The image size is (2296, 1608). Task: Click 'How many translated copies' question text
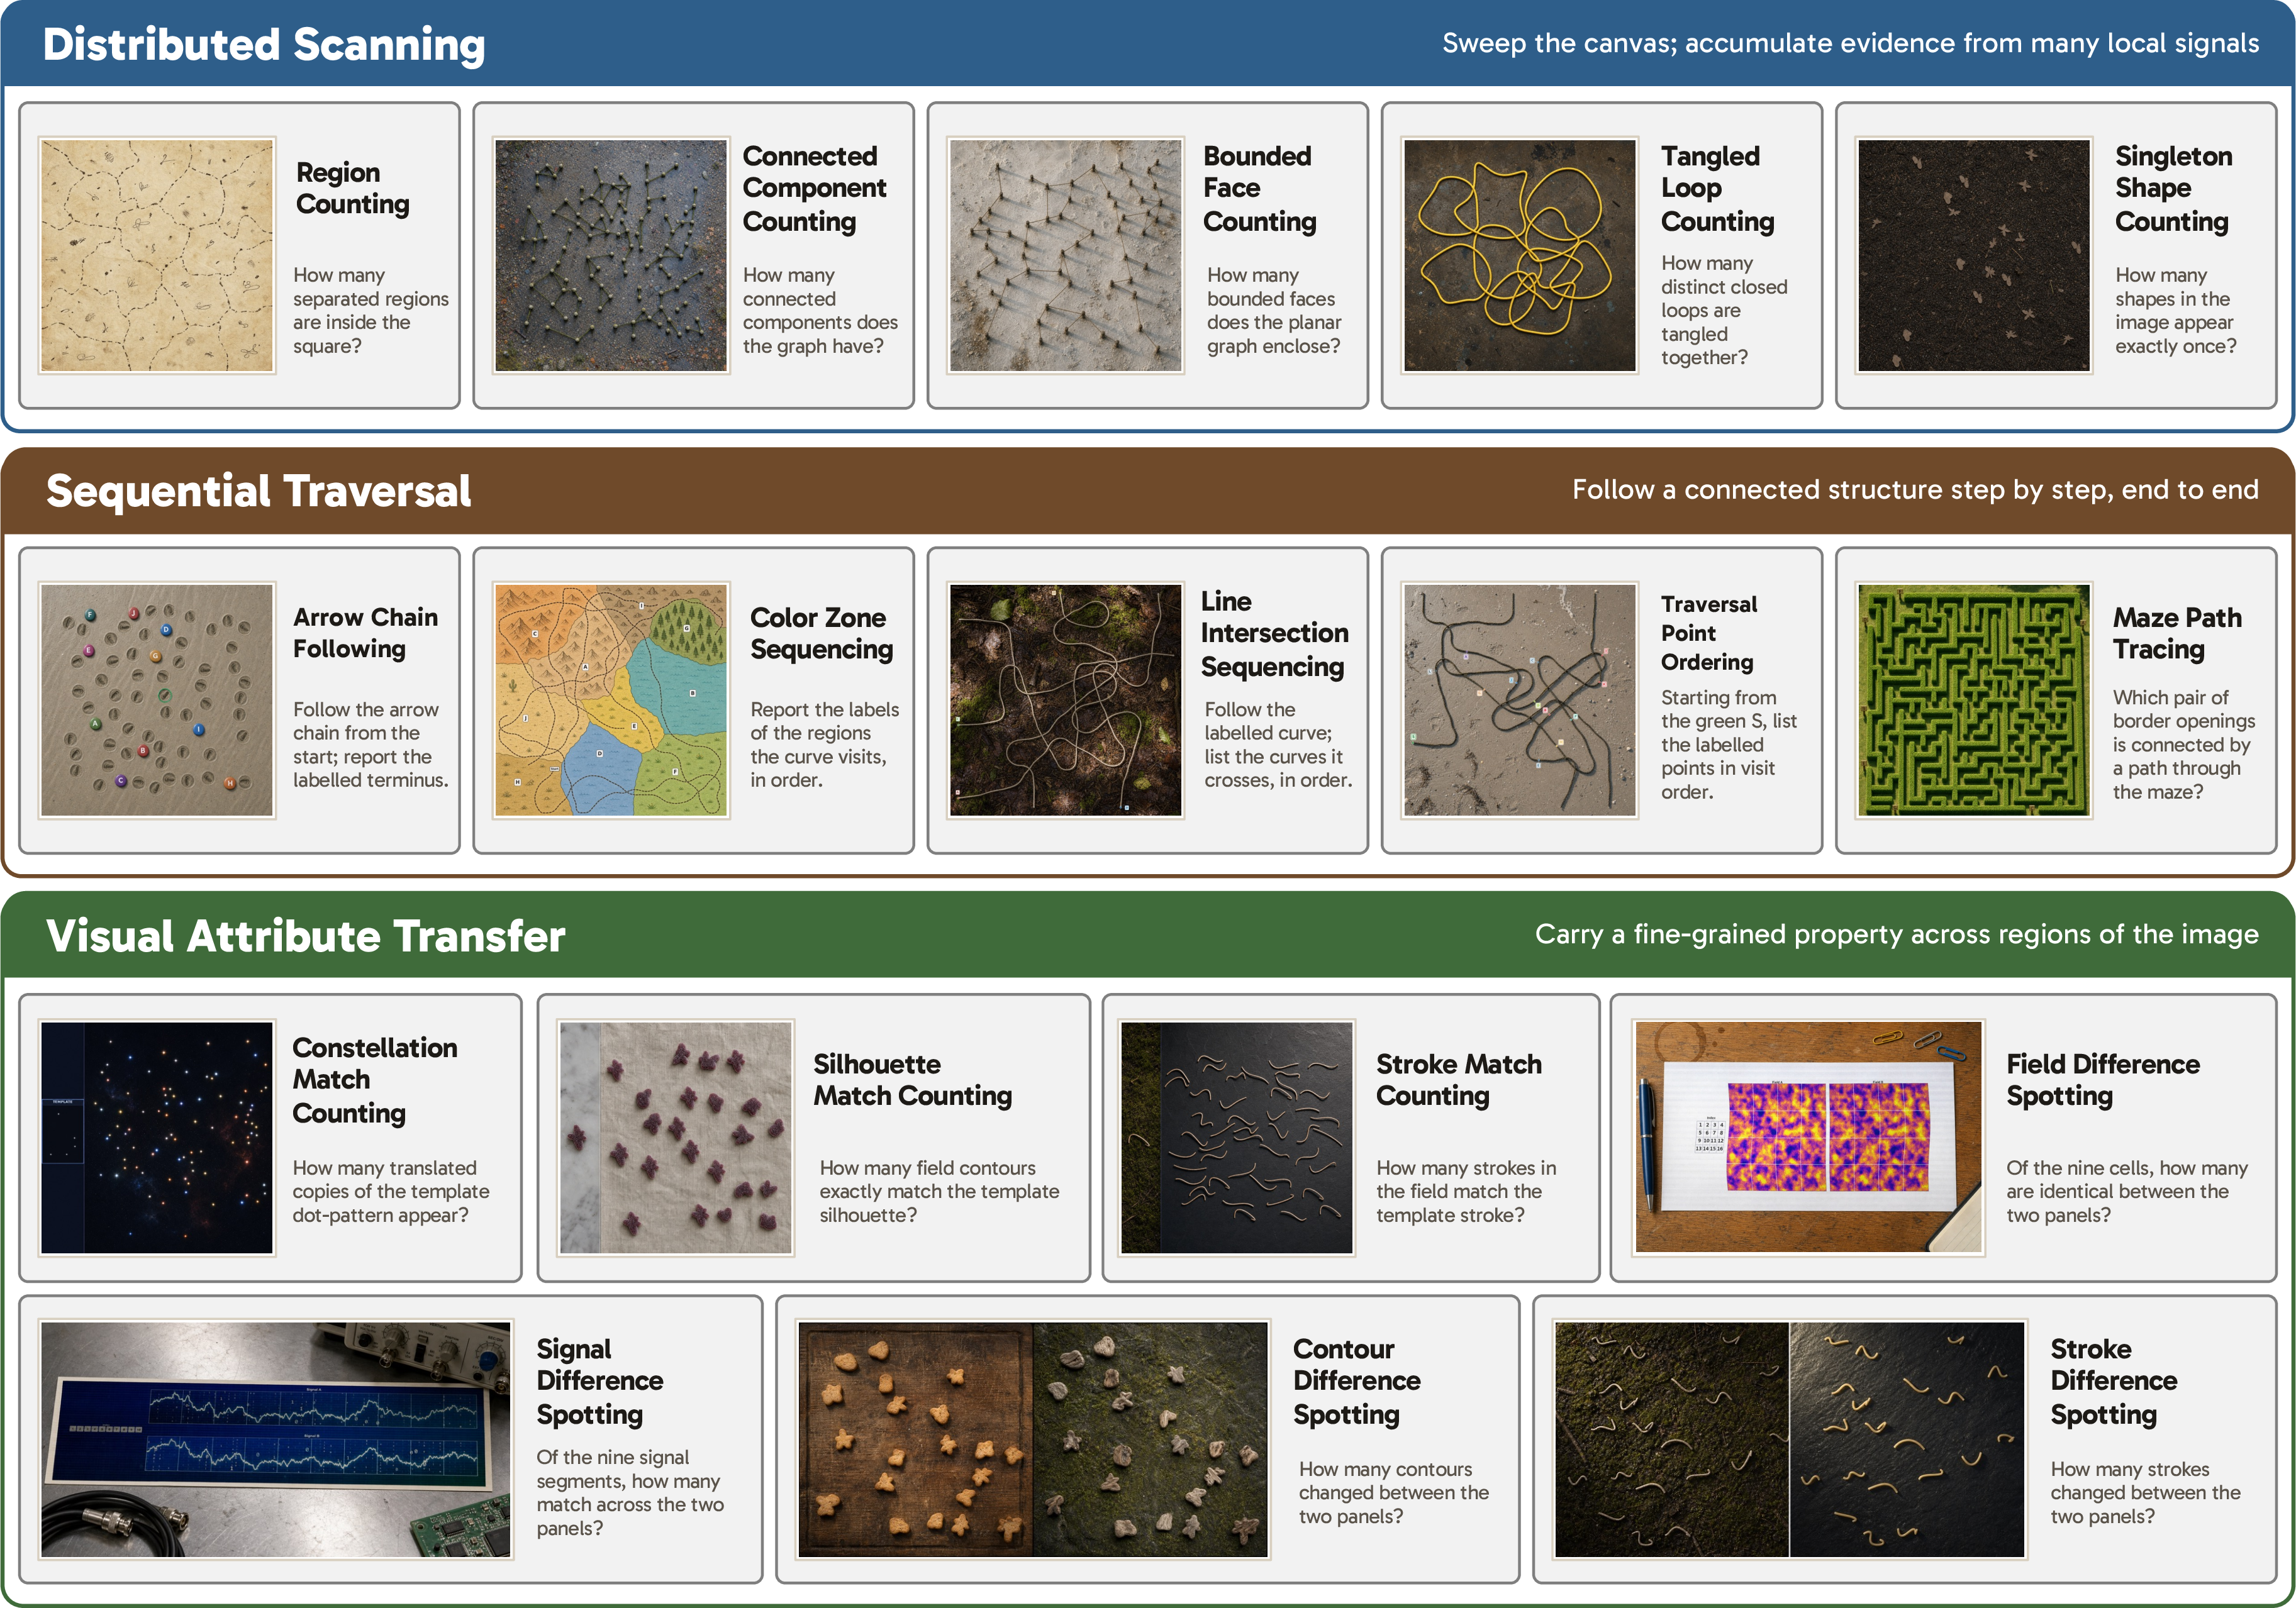(x=390, y=1191)
